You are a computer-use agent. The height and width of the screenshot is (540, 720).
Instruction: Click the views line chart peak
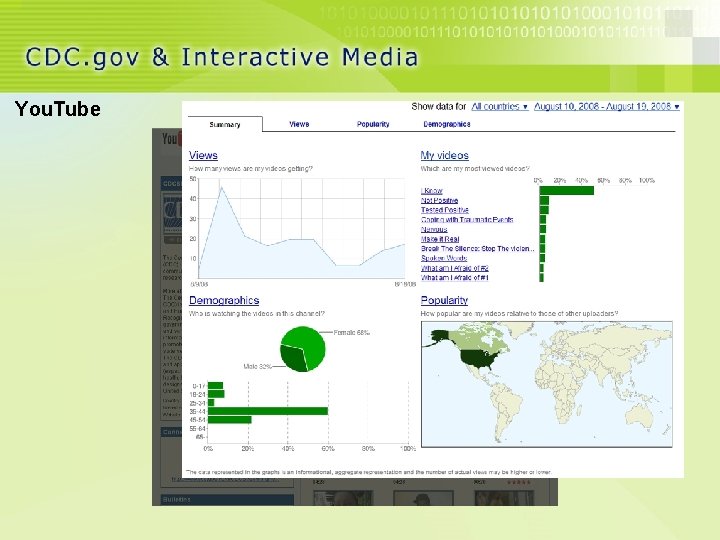coord(221,187)
